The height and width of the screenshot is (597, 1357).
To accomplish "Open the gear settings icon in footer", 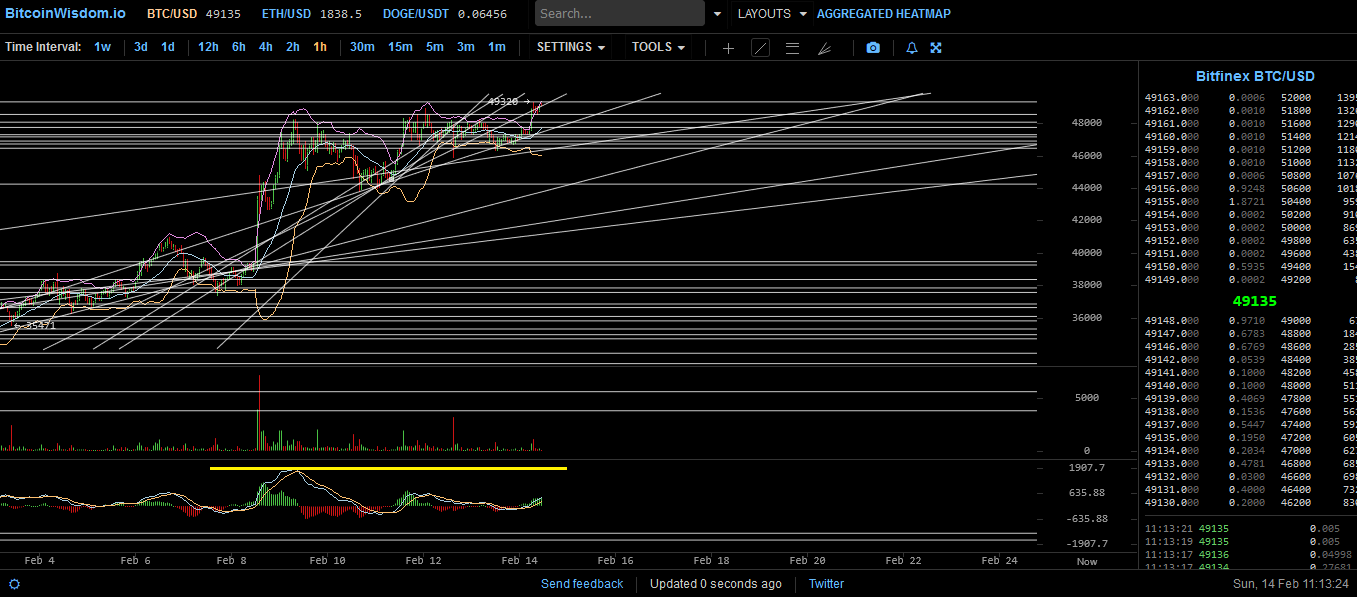I will point(14,584).
